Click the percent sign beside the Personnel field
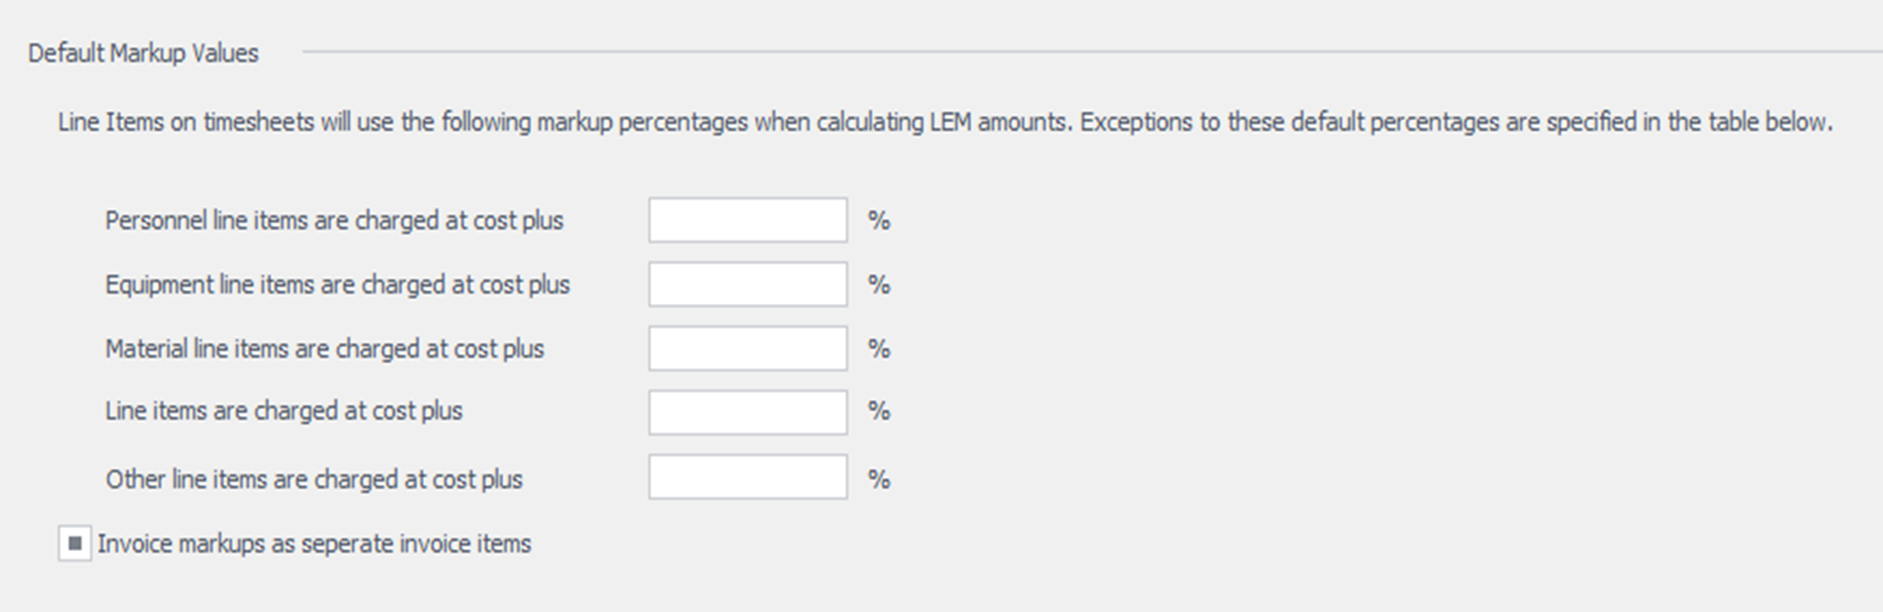 879,221
